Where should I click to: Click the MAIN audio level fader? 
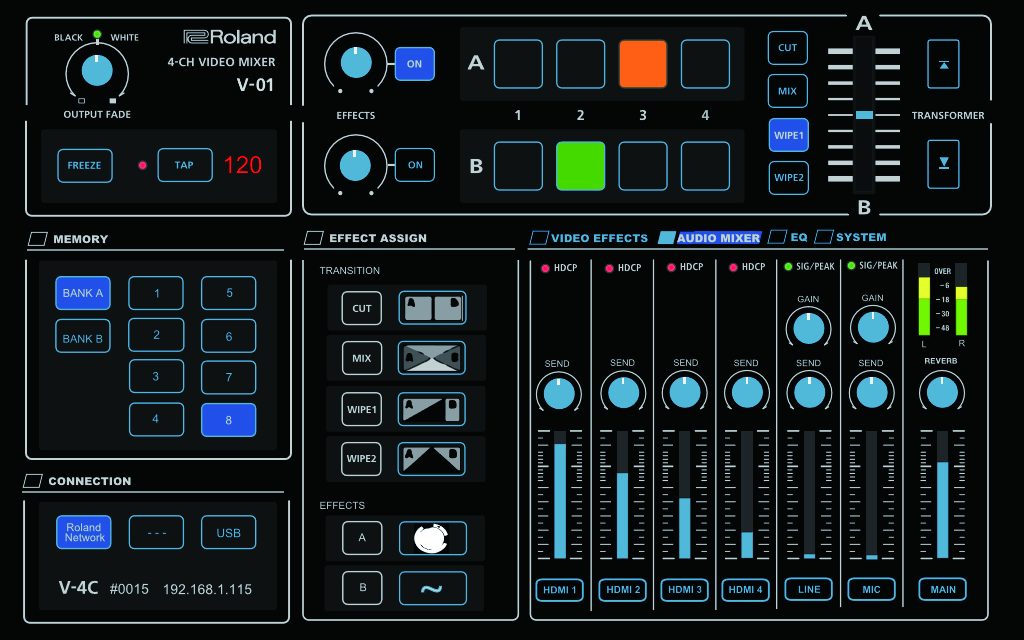point(942,494)
